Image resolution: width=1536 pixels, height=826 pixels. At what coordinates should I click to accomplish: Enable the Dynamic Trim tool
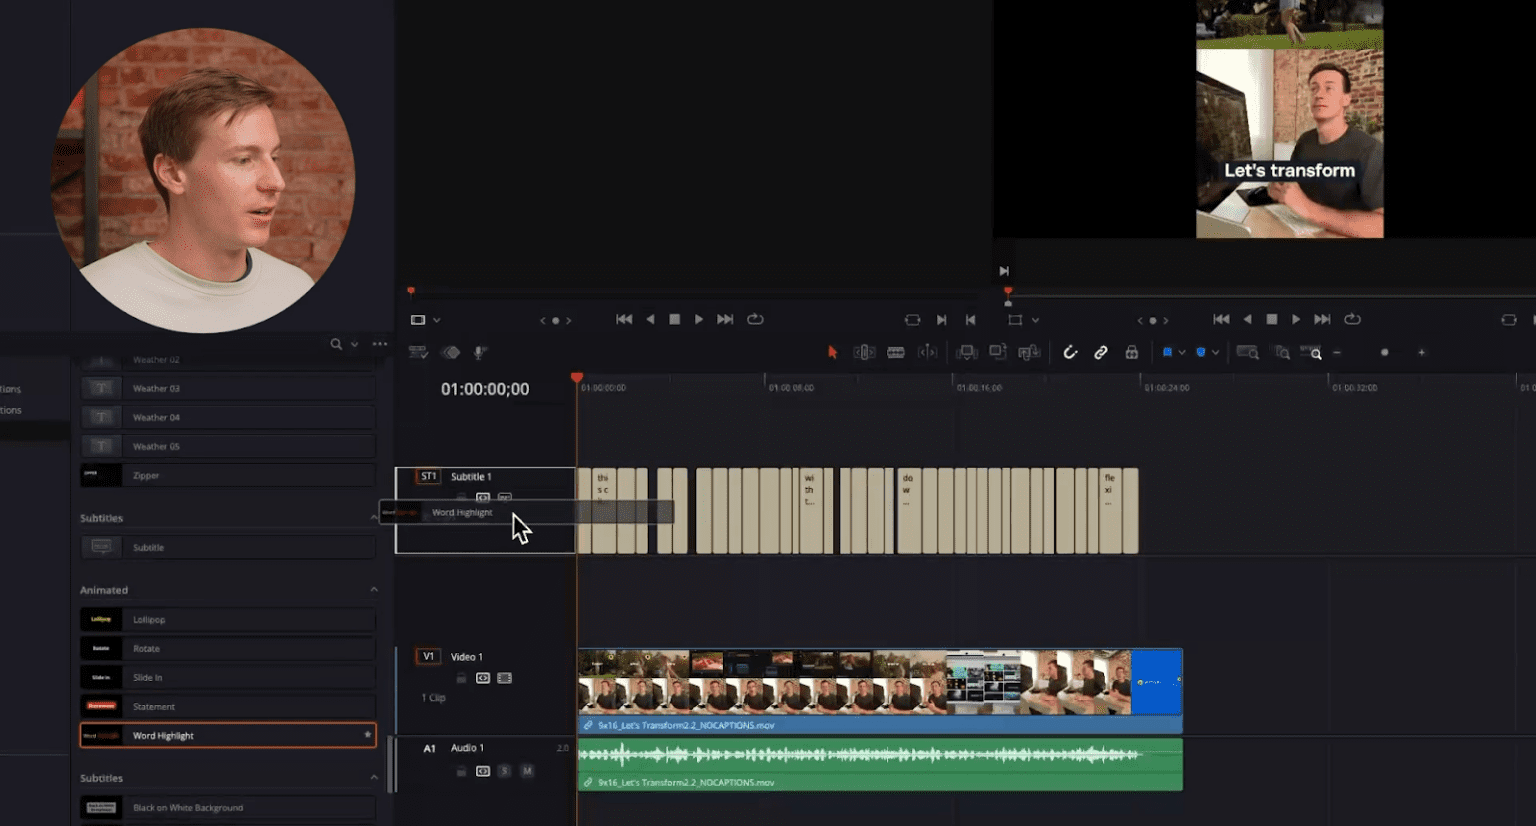(x=928, y=352)
